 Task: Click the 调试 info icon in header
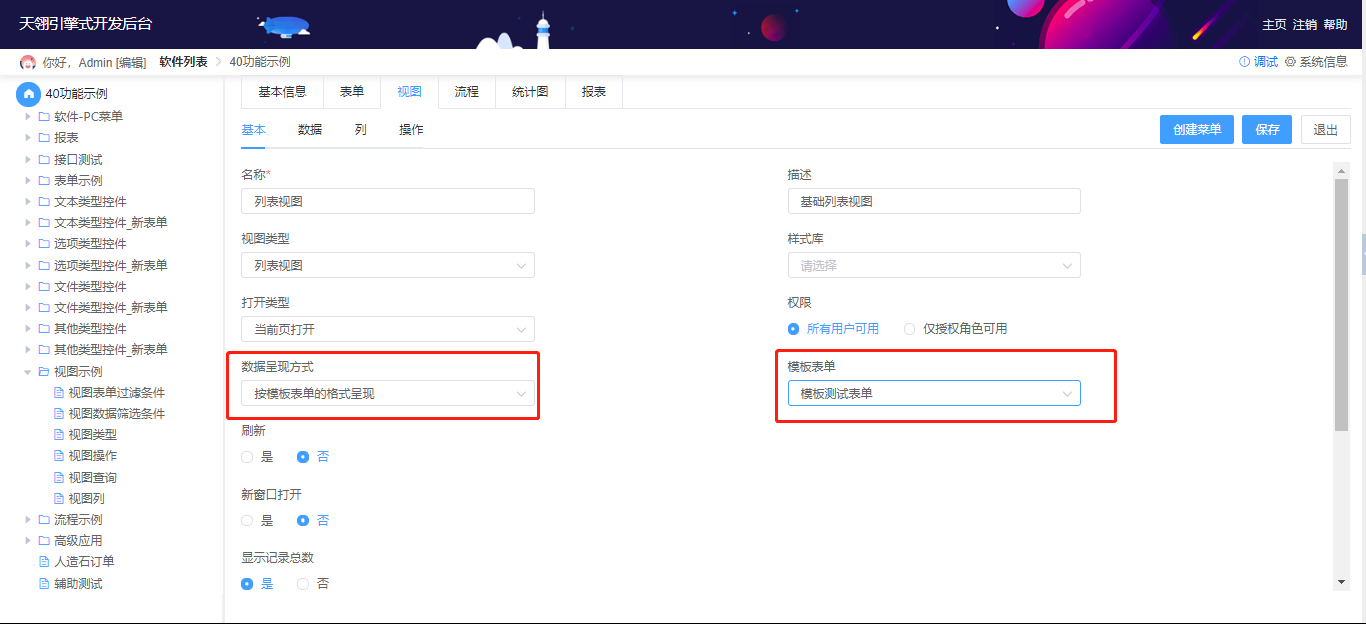pyautogui.click(x=1244, y=62)
